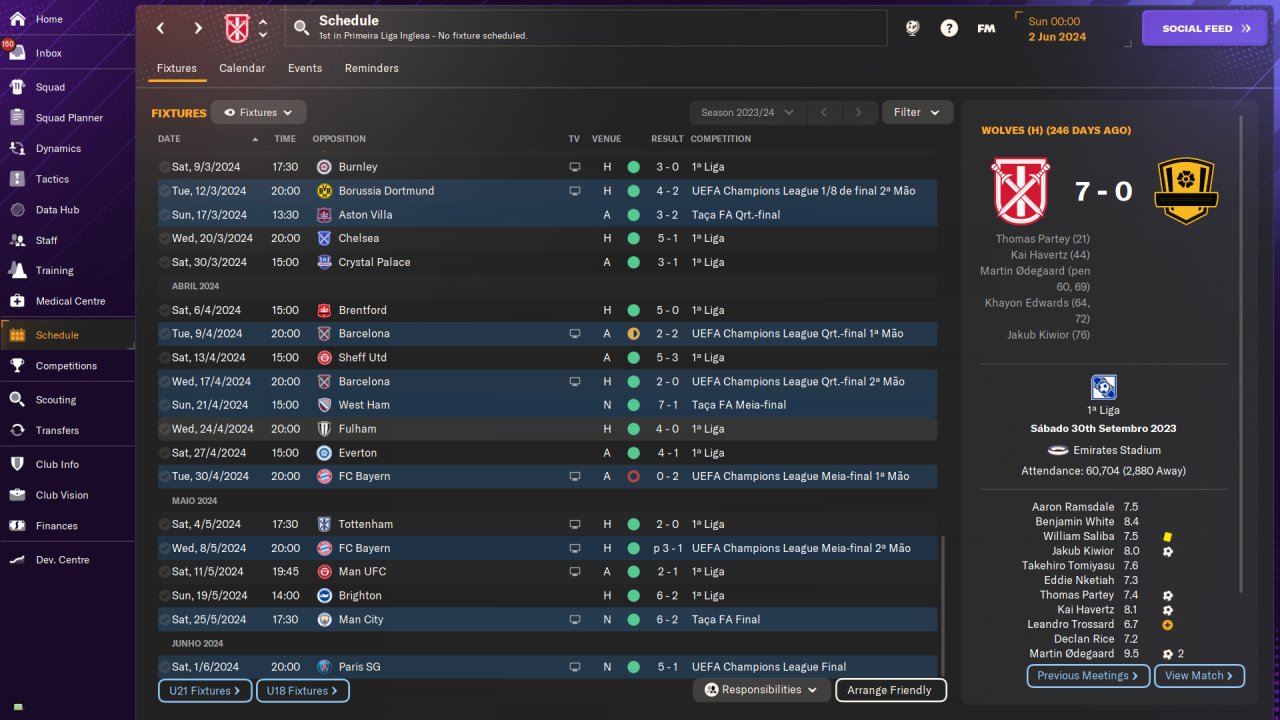Toggle the check circle on the Burnley fixture
This screenshot has width=1280, height=720.
164,167
